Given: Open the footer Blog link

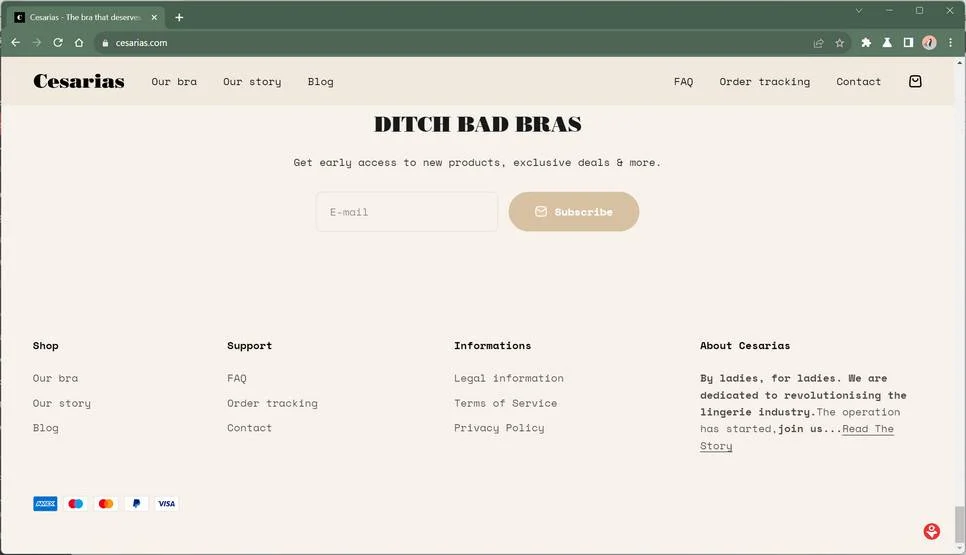Looking at the screenshot, I should [x=46, y=428].
